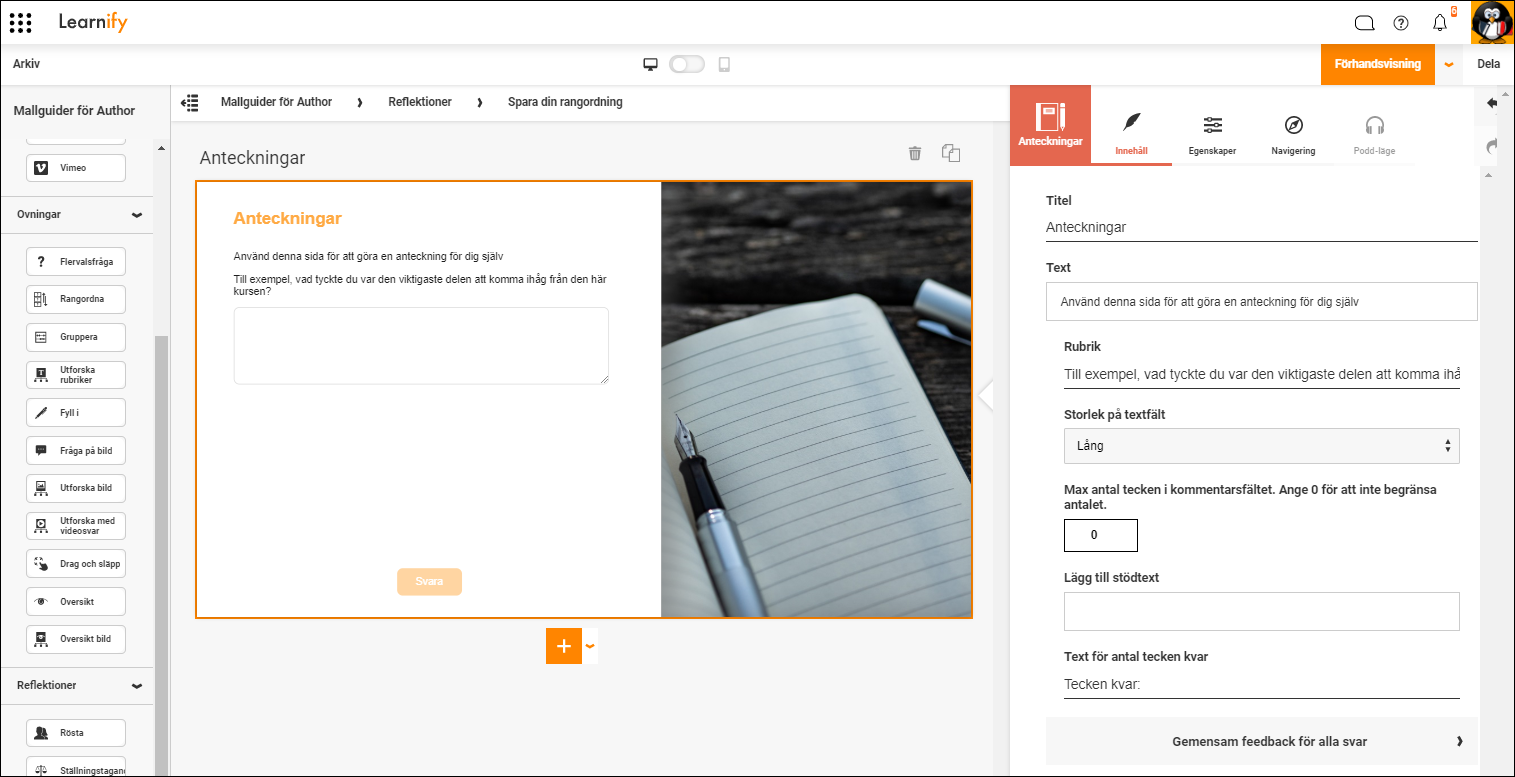Expand Gemensam feedback för alla svar
The height and width of the screenshot is (777, 1515).
[1261, 742]
